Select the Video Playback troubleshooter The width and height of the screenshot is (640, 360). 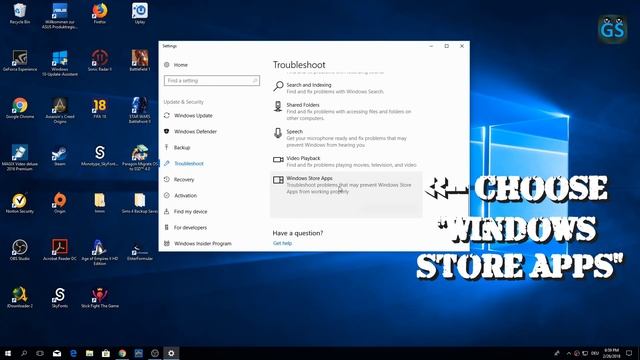click(x=346, y=161)
